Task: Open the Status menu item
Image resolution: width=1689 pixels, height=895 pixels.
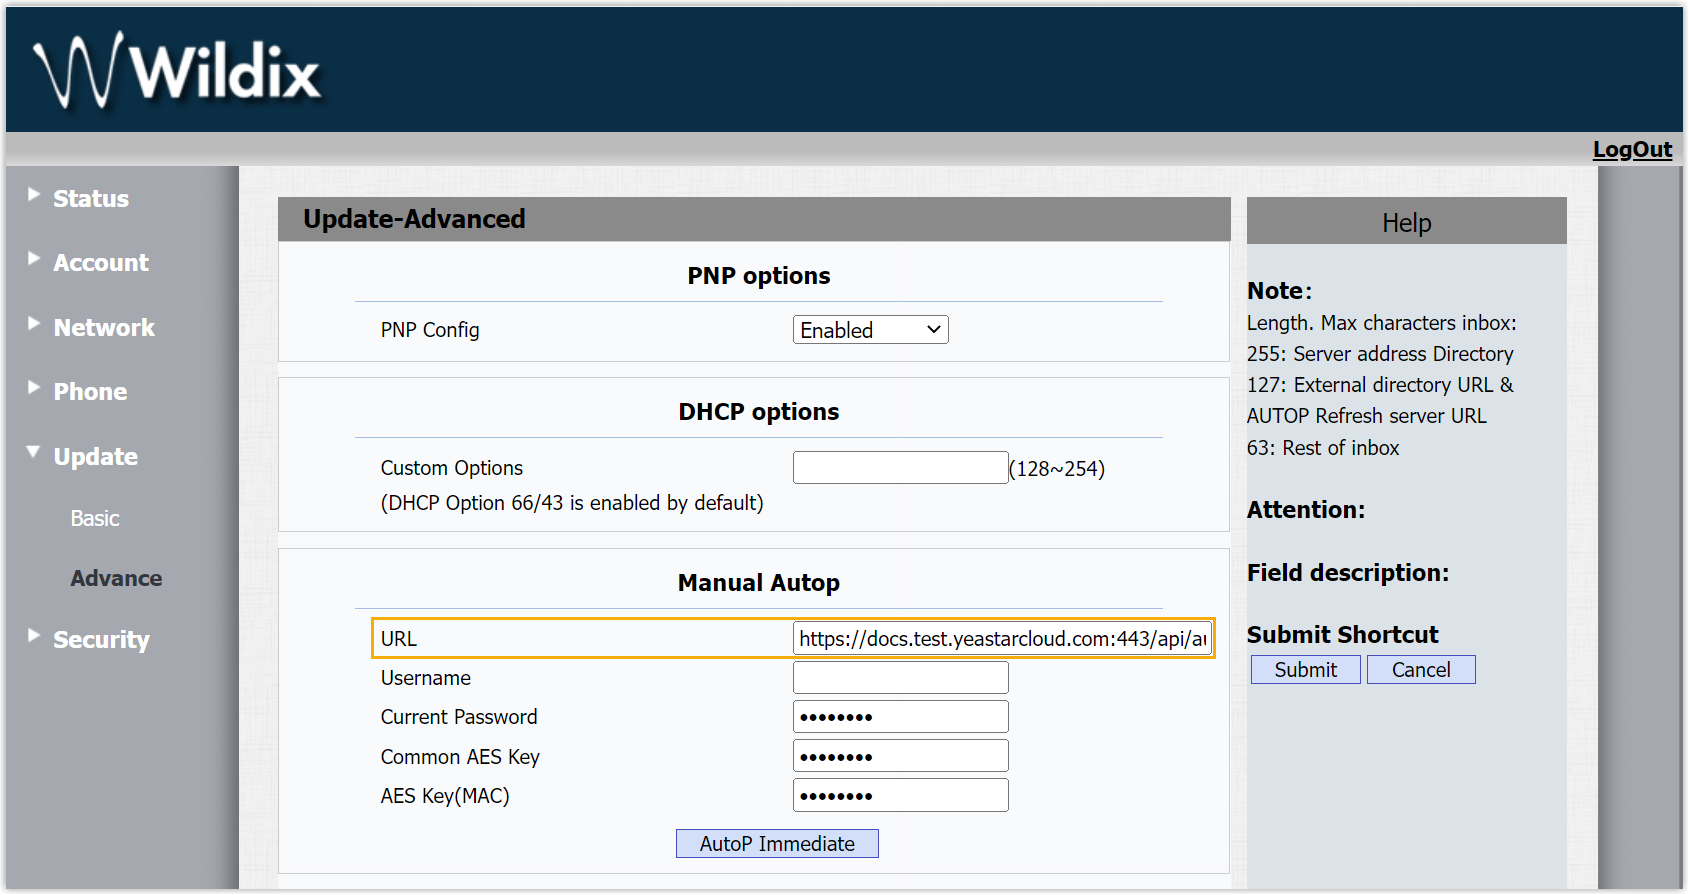Action: coord(91,199)
